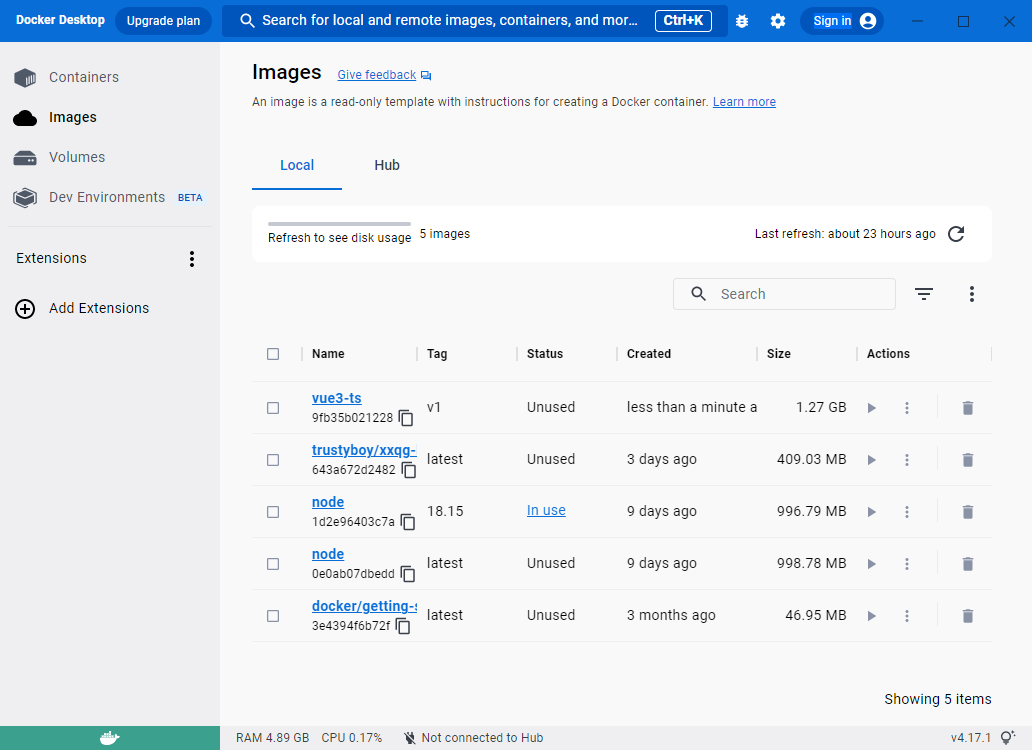
Task: Delete the trustyboy/xxqg image
Action: coord(968,460)
